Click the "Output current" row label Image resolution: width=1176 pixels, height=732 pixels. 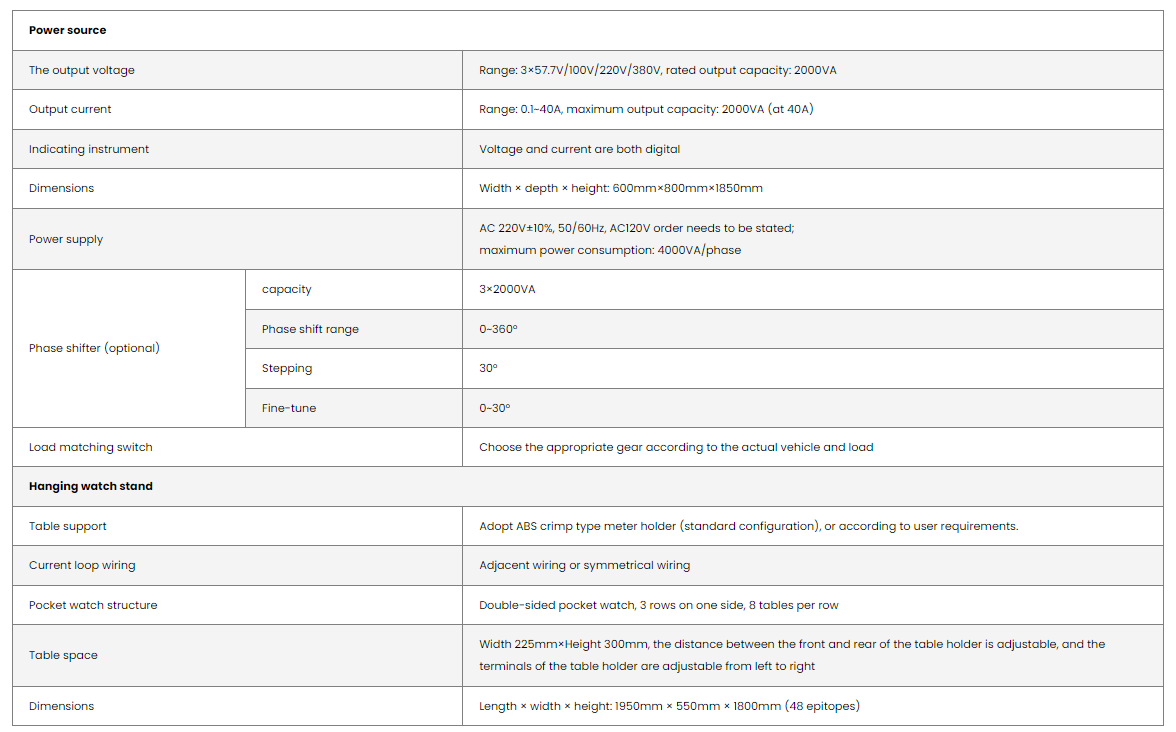[x=70, y=110]
